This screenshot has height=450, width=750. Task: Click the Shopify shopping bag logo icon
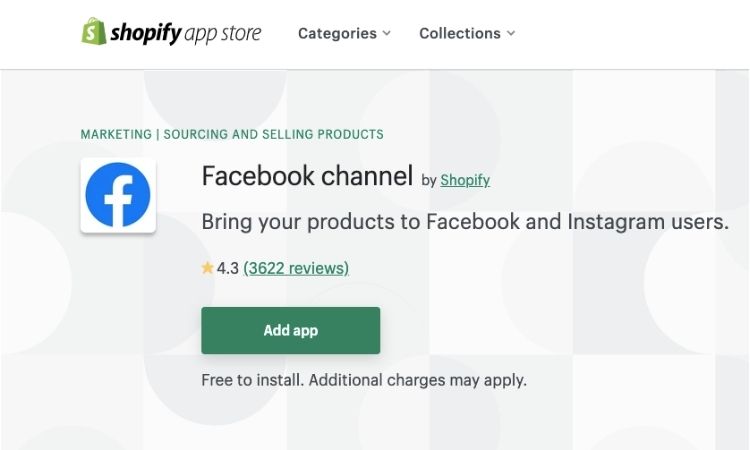coord(94,32)
